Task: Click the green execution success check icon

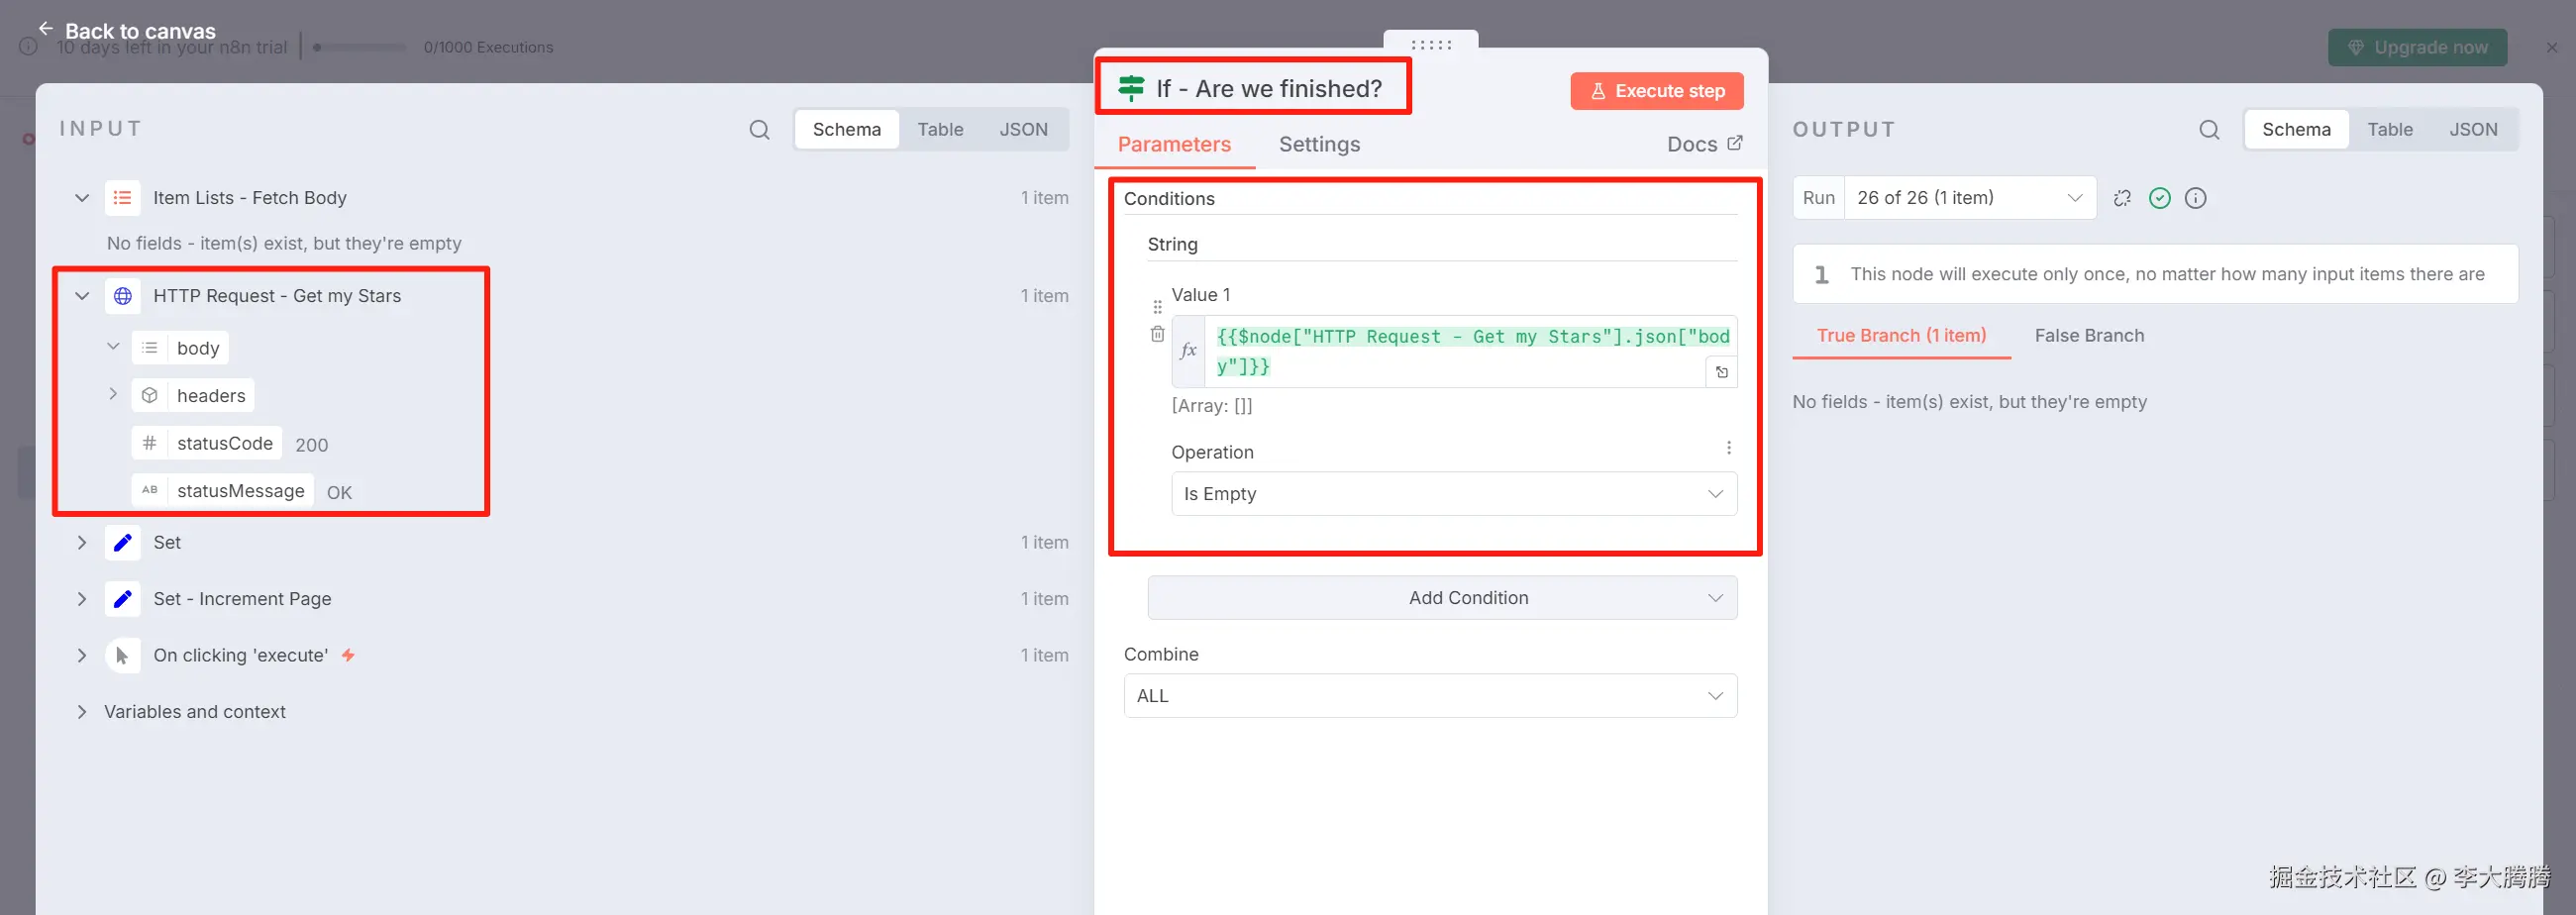Action: coord(2160,198)
